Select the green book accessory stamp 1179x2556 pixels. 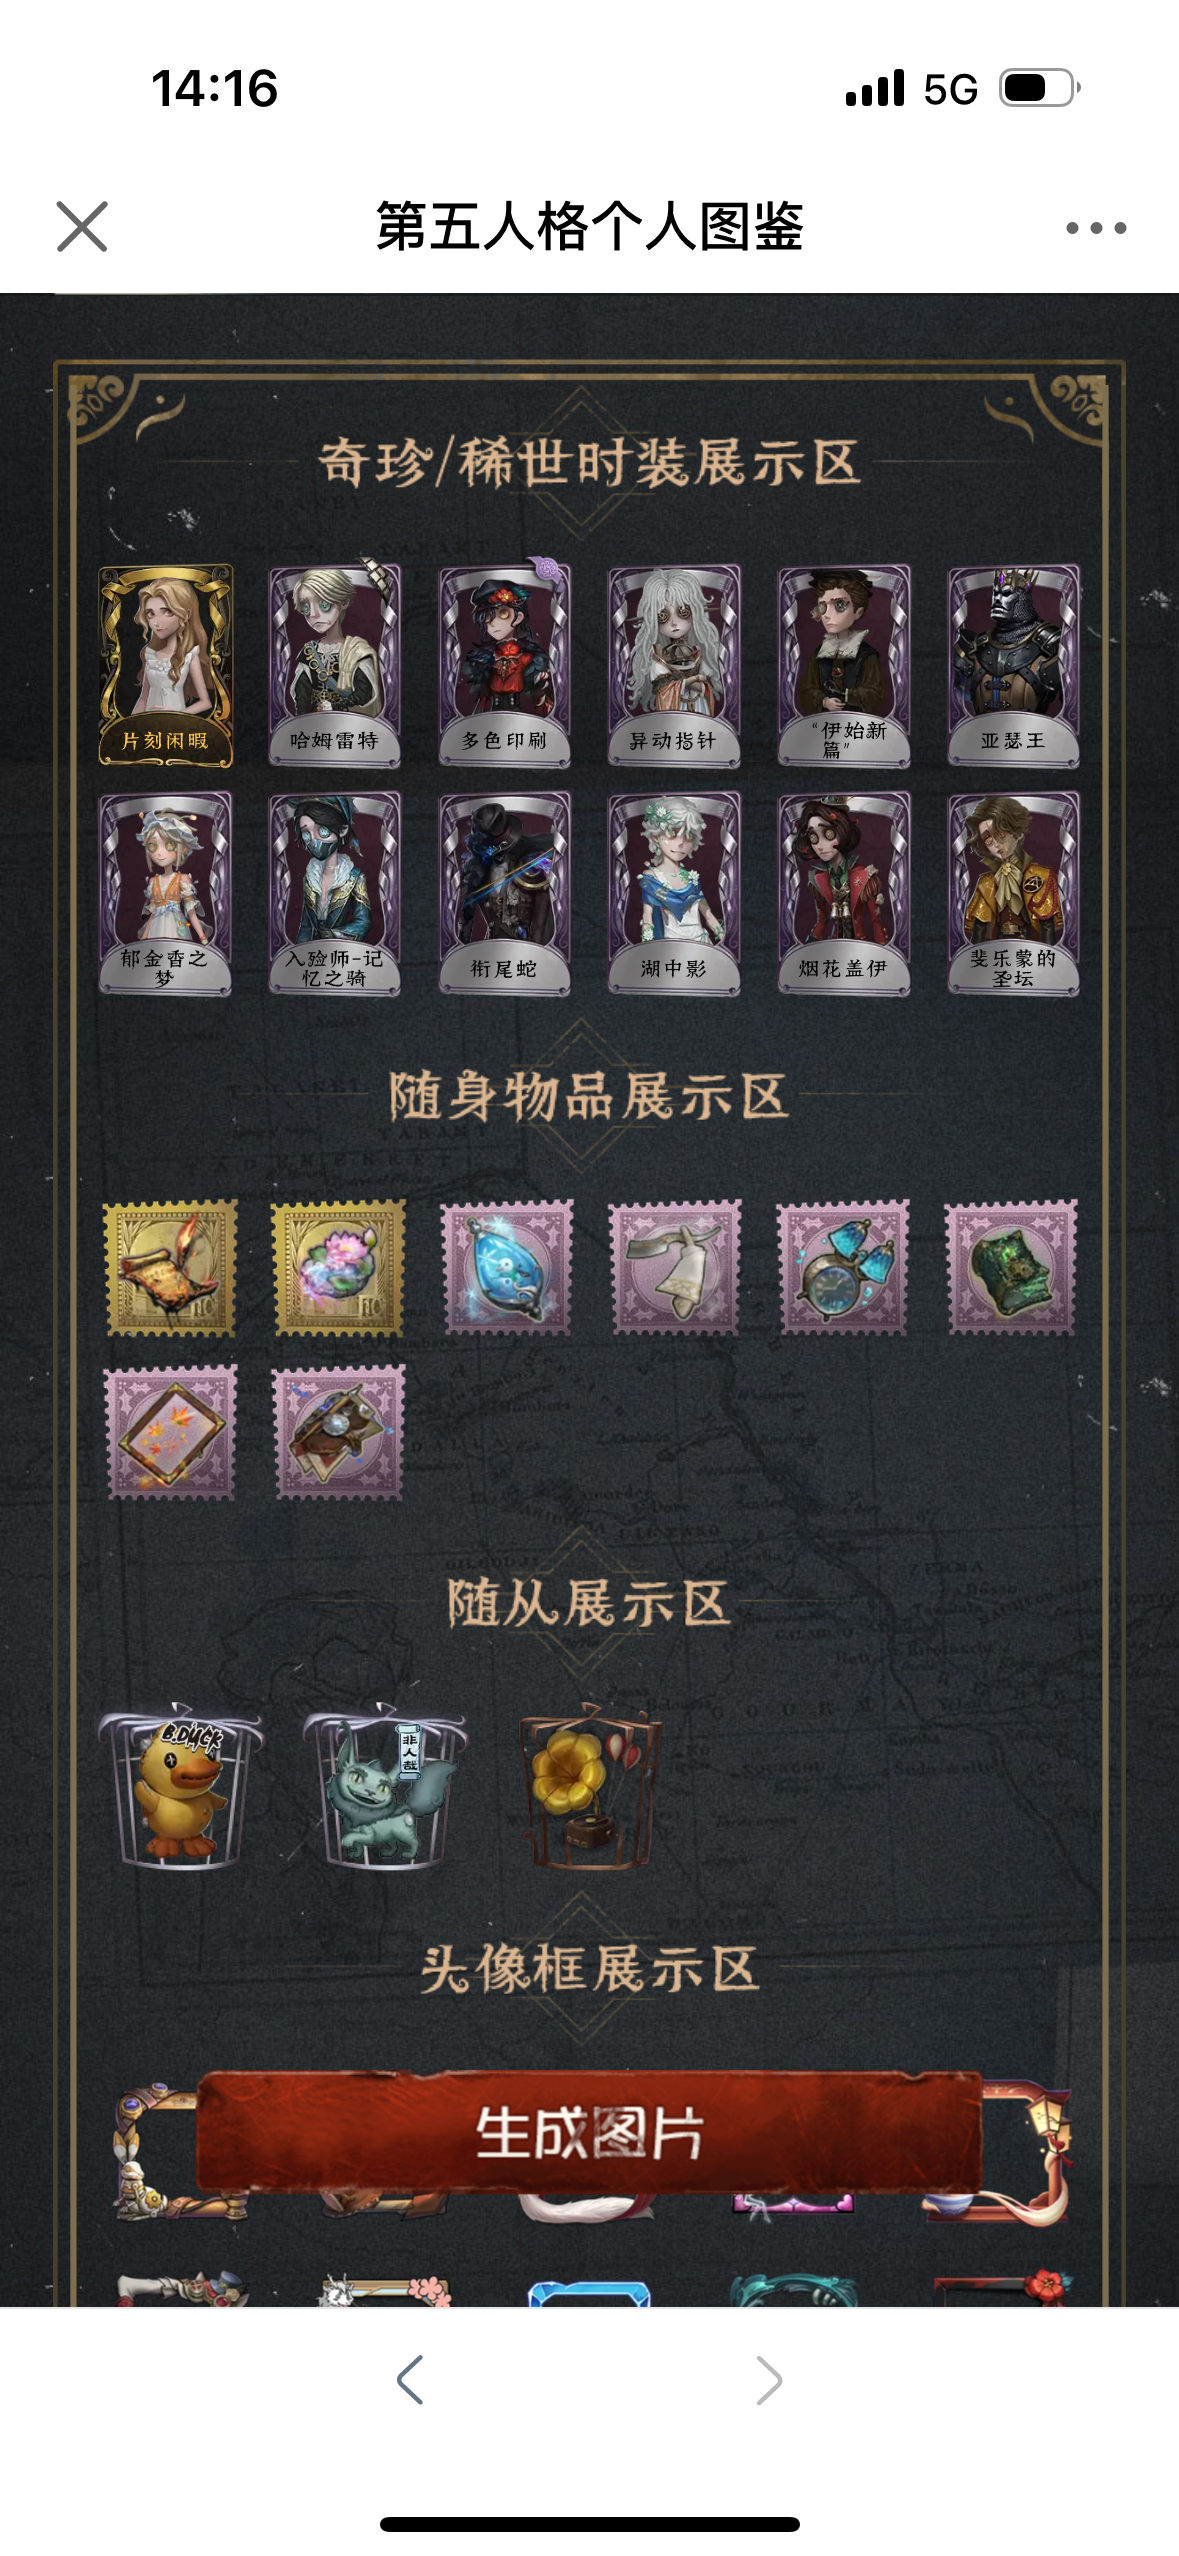tap(1012, 1268)
